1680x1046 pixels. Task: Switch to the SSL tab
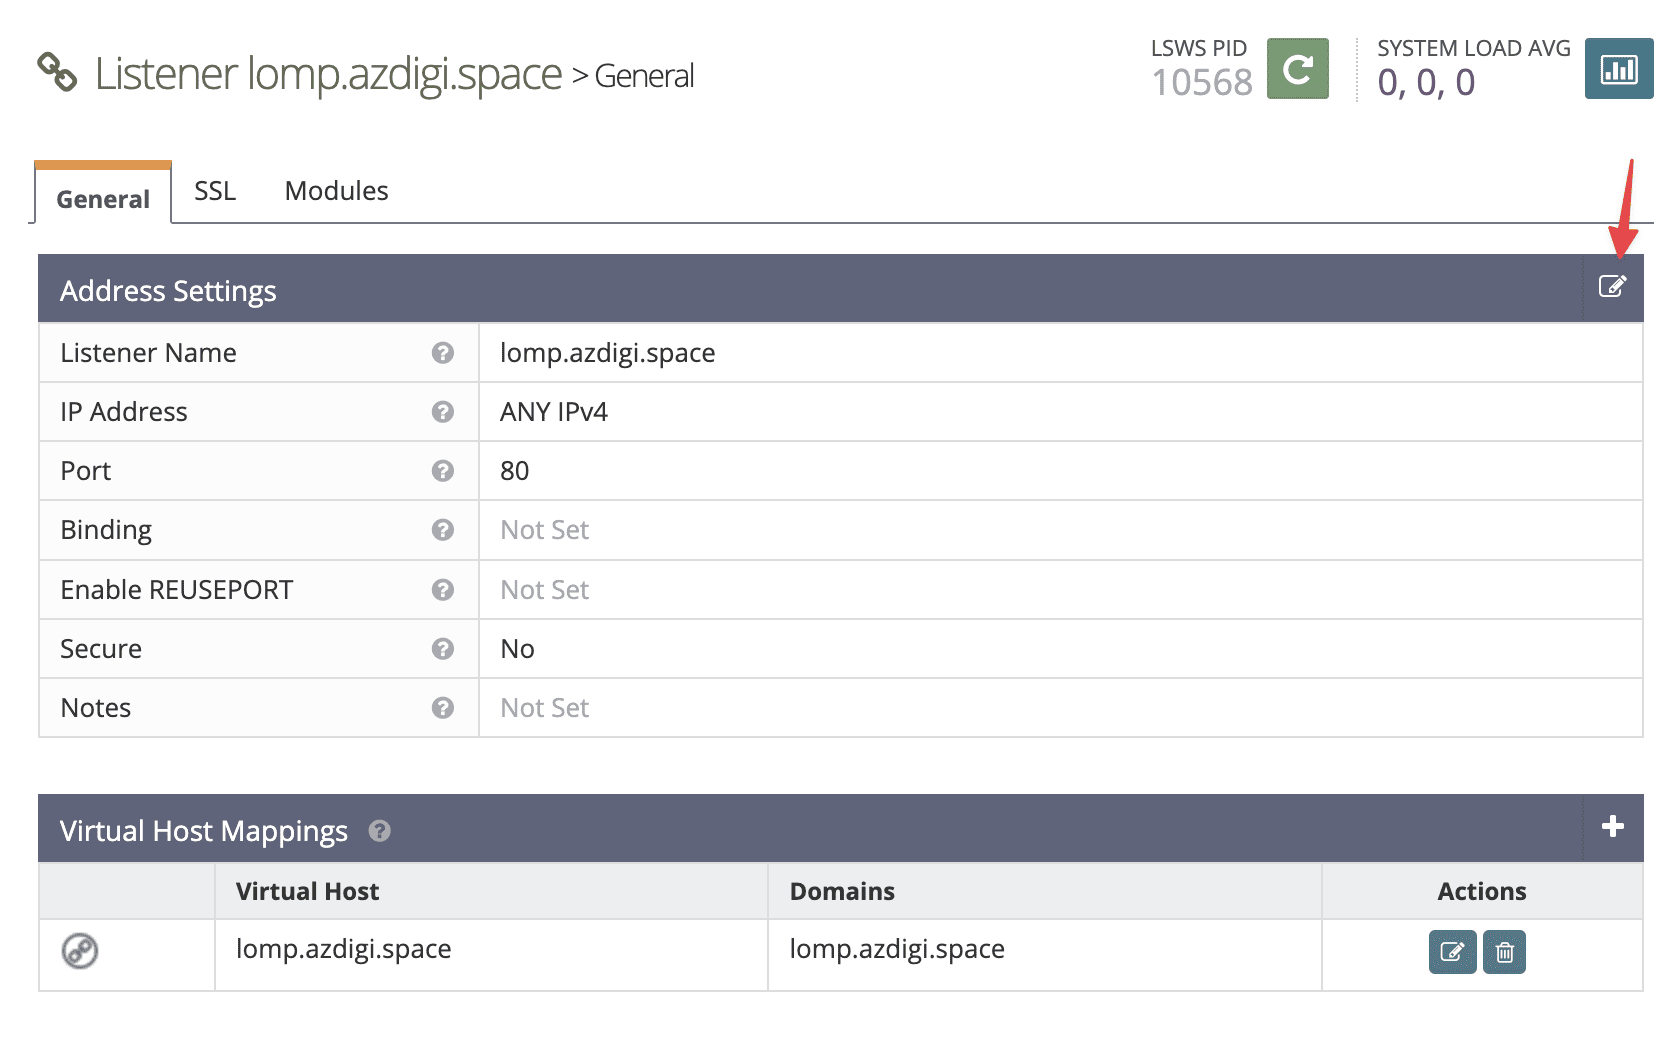pos(215,191)
